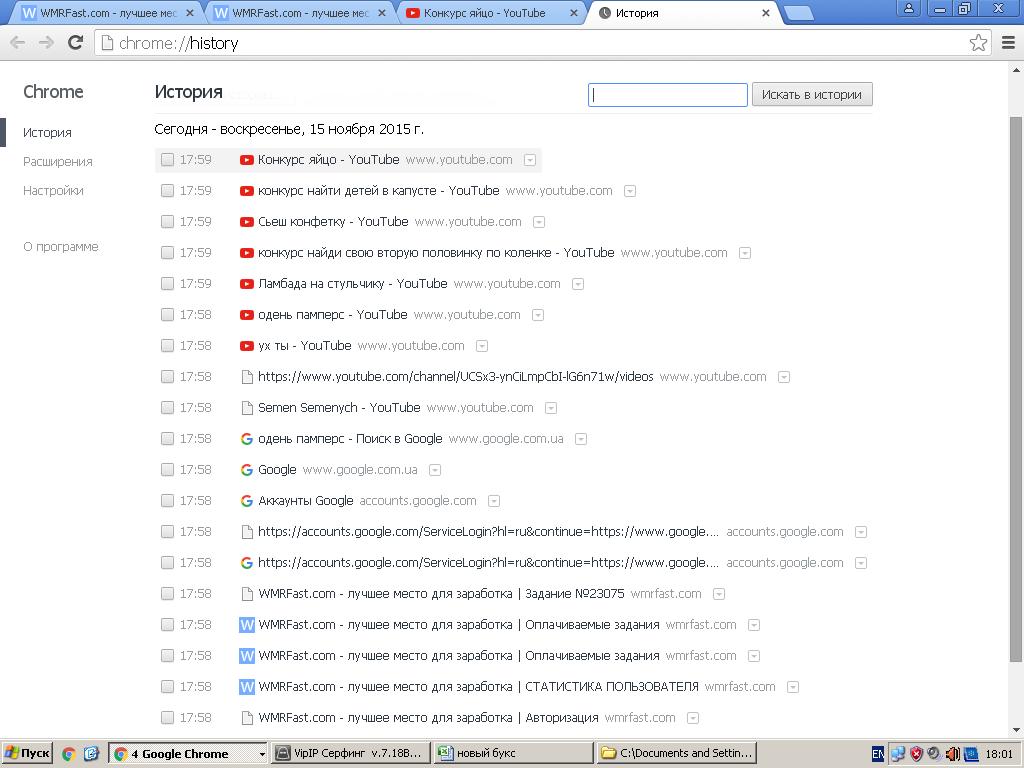Image resolution: width=1024 pixels, height=768 pixels.
Task: Open 'Настройки' in the left sidebar
Action: coord(53,191)
